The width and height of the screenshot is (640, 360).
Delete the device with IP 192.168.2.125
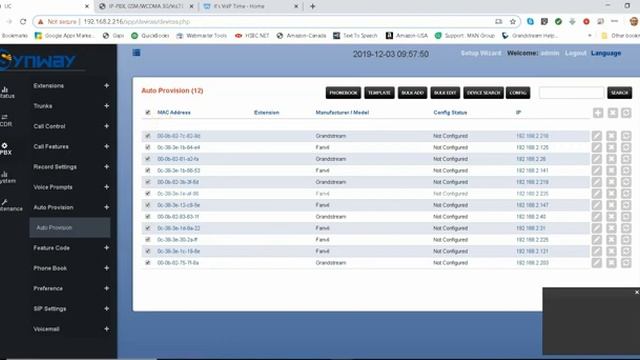click(611, 147)
